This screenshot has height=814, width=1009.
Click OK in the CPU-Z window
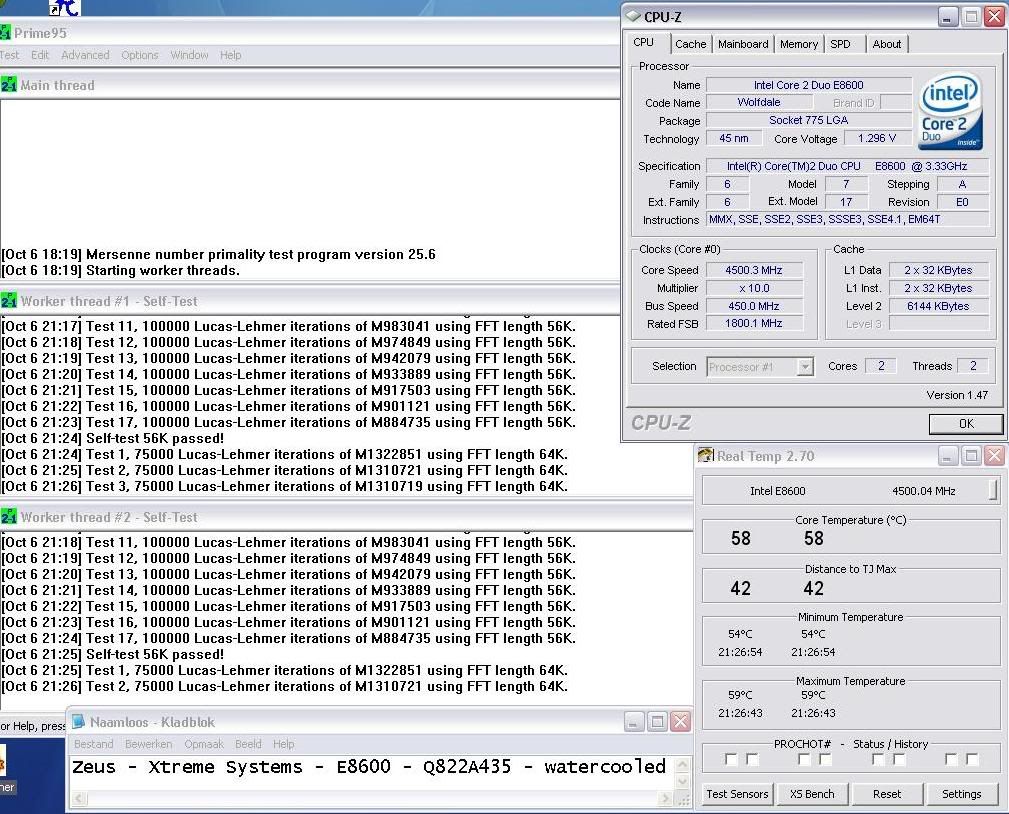pos(966,423)
